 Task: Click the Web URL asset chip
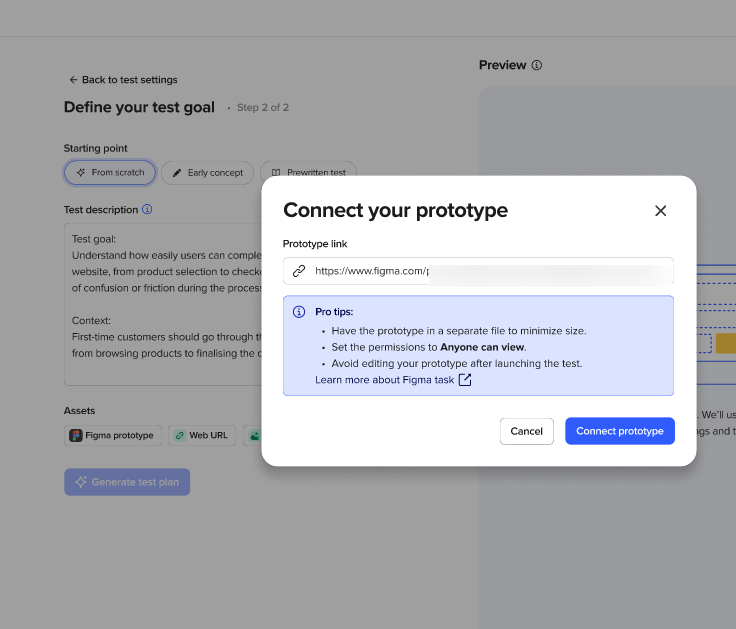pos(201,435)
